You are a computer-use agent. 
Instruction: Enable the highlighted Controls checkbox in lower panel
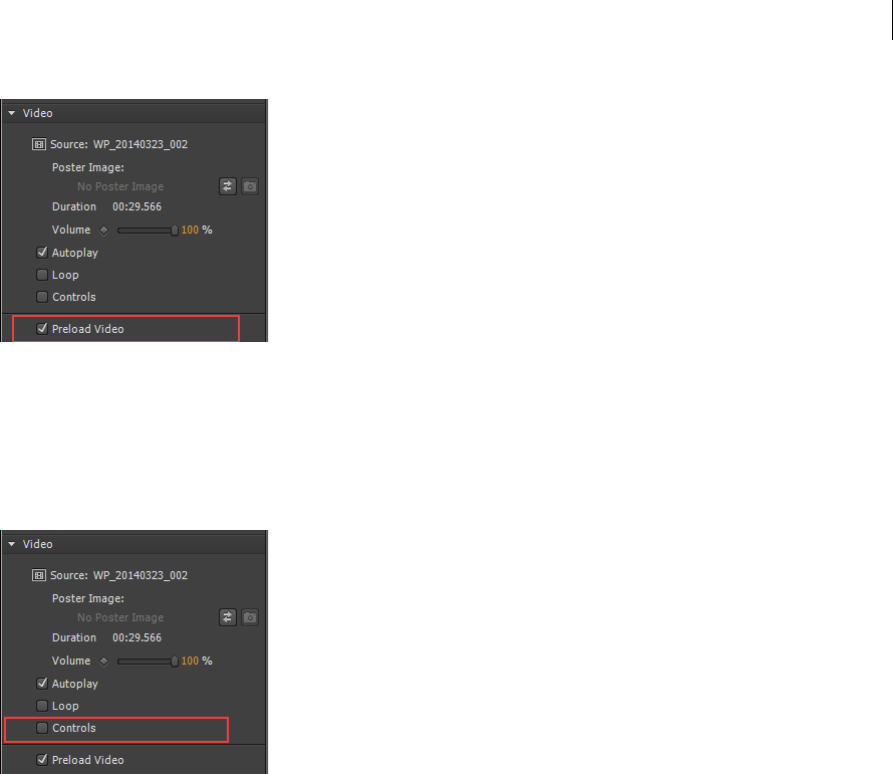[x=42, y=728]
